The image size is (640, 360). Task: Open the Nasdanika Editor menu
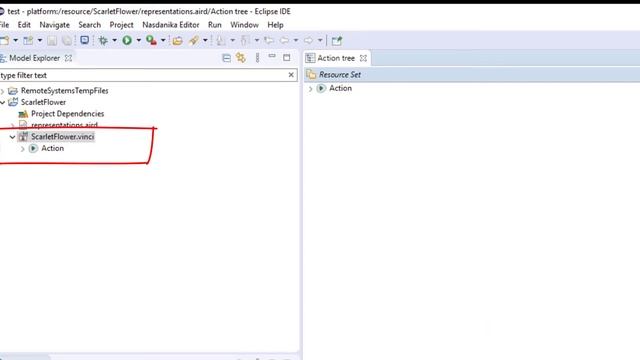tap(171, 25)
